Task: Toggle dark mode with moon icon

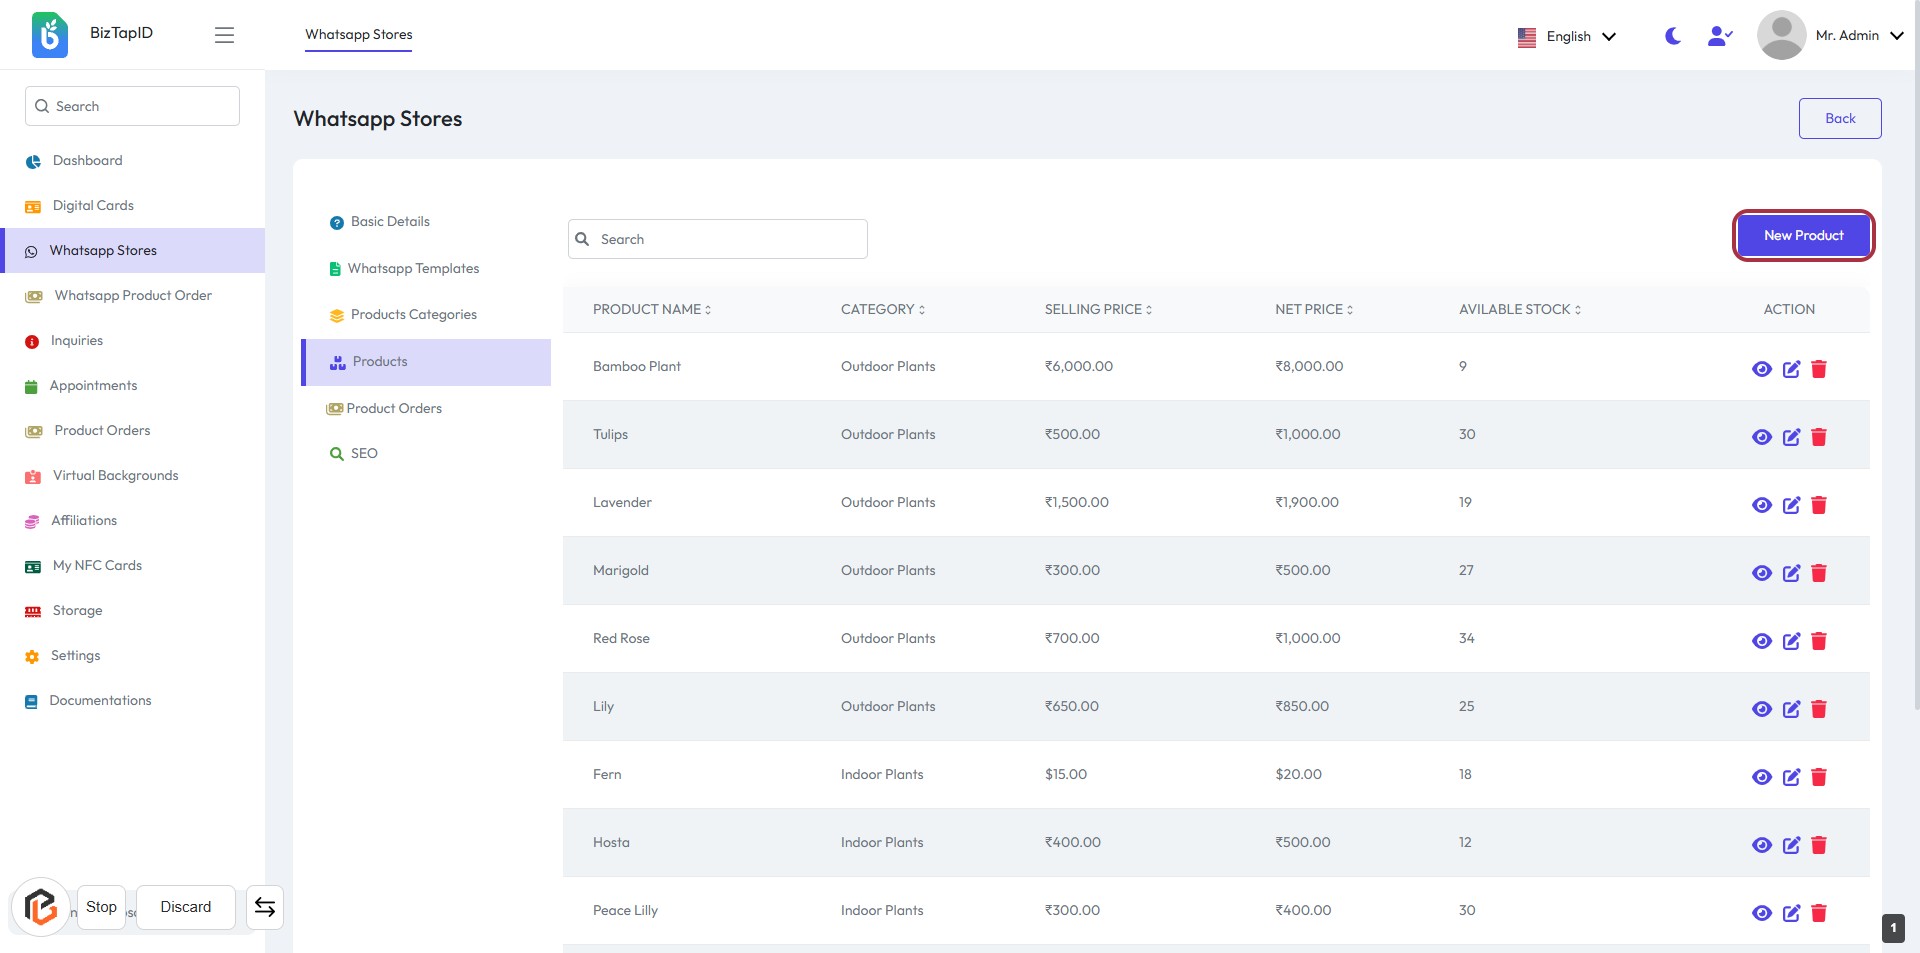Action: [x=1672, y=36]
